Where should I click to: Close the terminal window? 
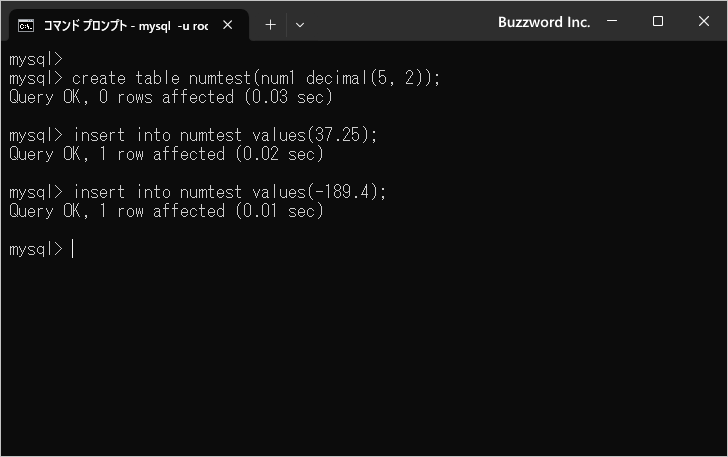[703, 21]
